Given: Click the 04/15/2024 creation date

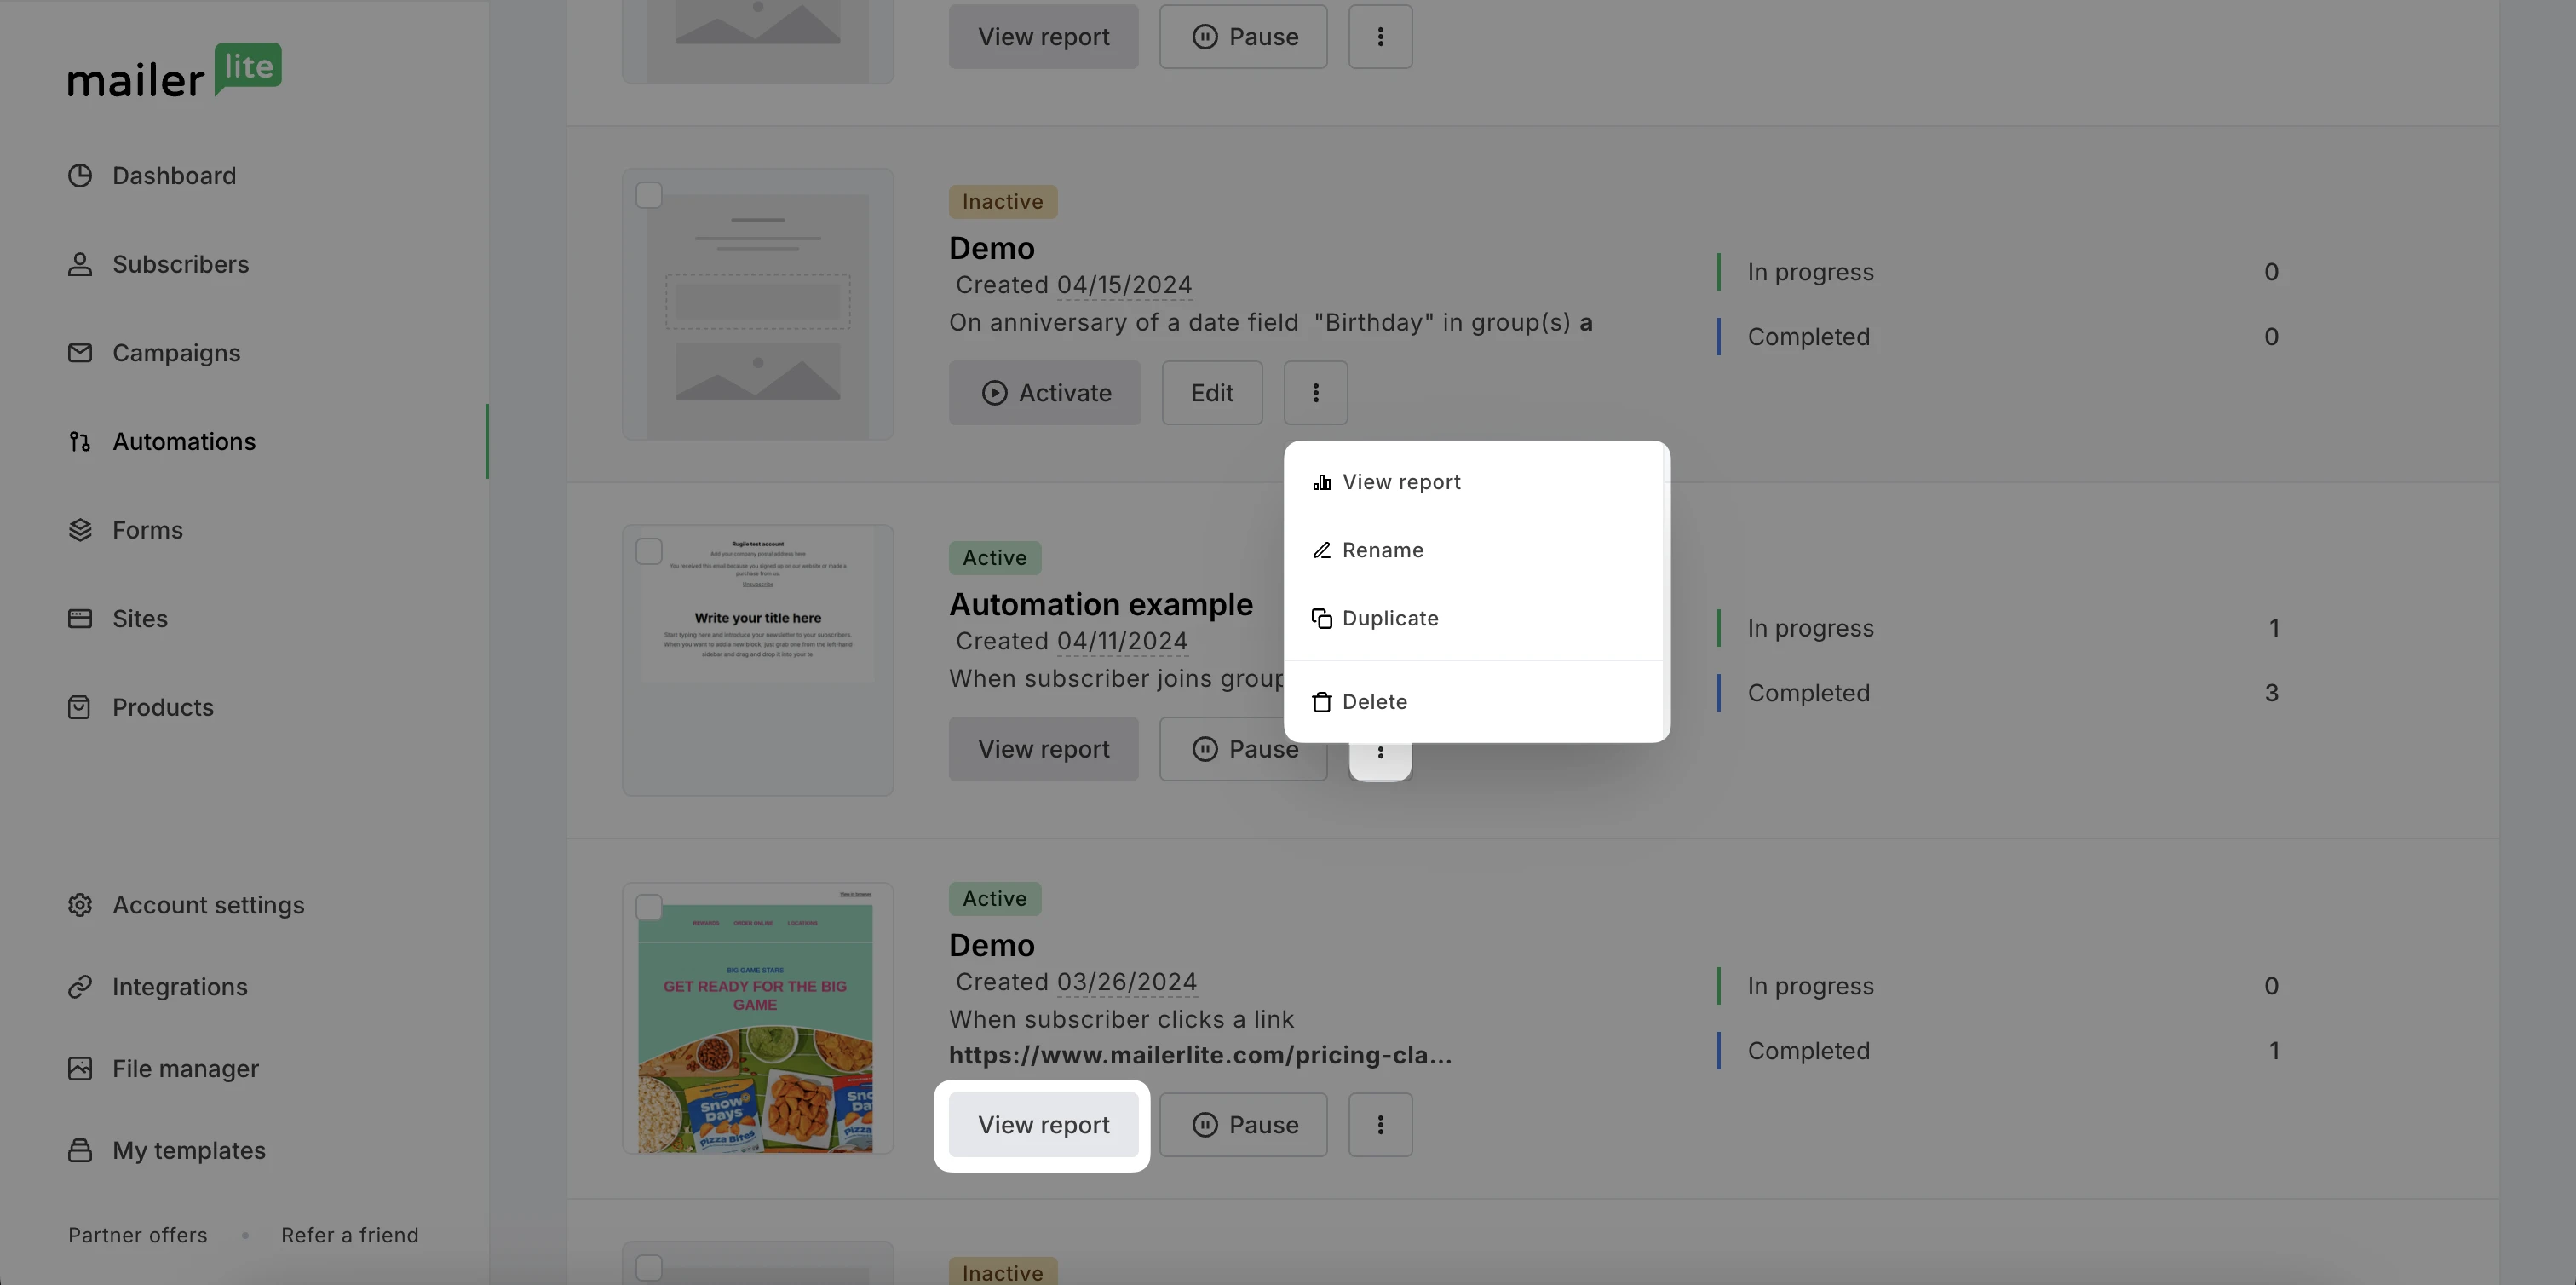Looking at the screenshot, I should tap(1124, 285).
